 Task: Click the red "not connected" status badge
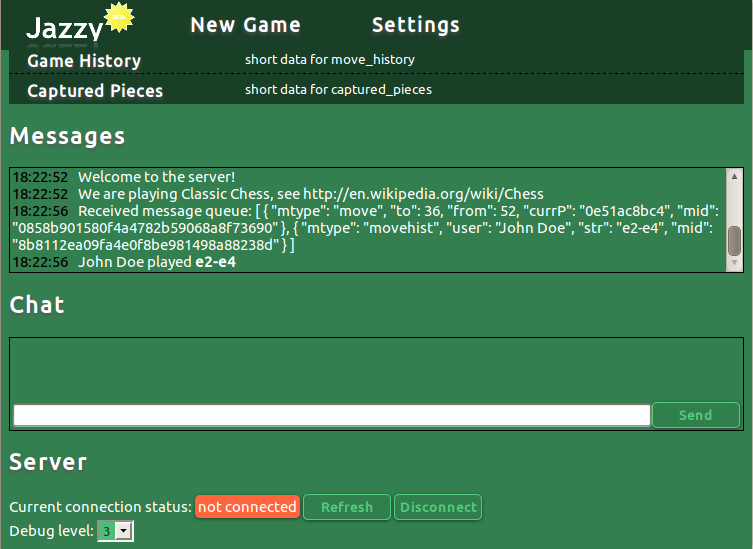point(247,507)
